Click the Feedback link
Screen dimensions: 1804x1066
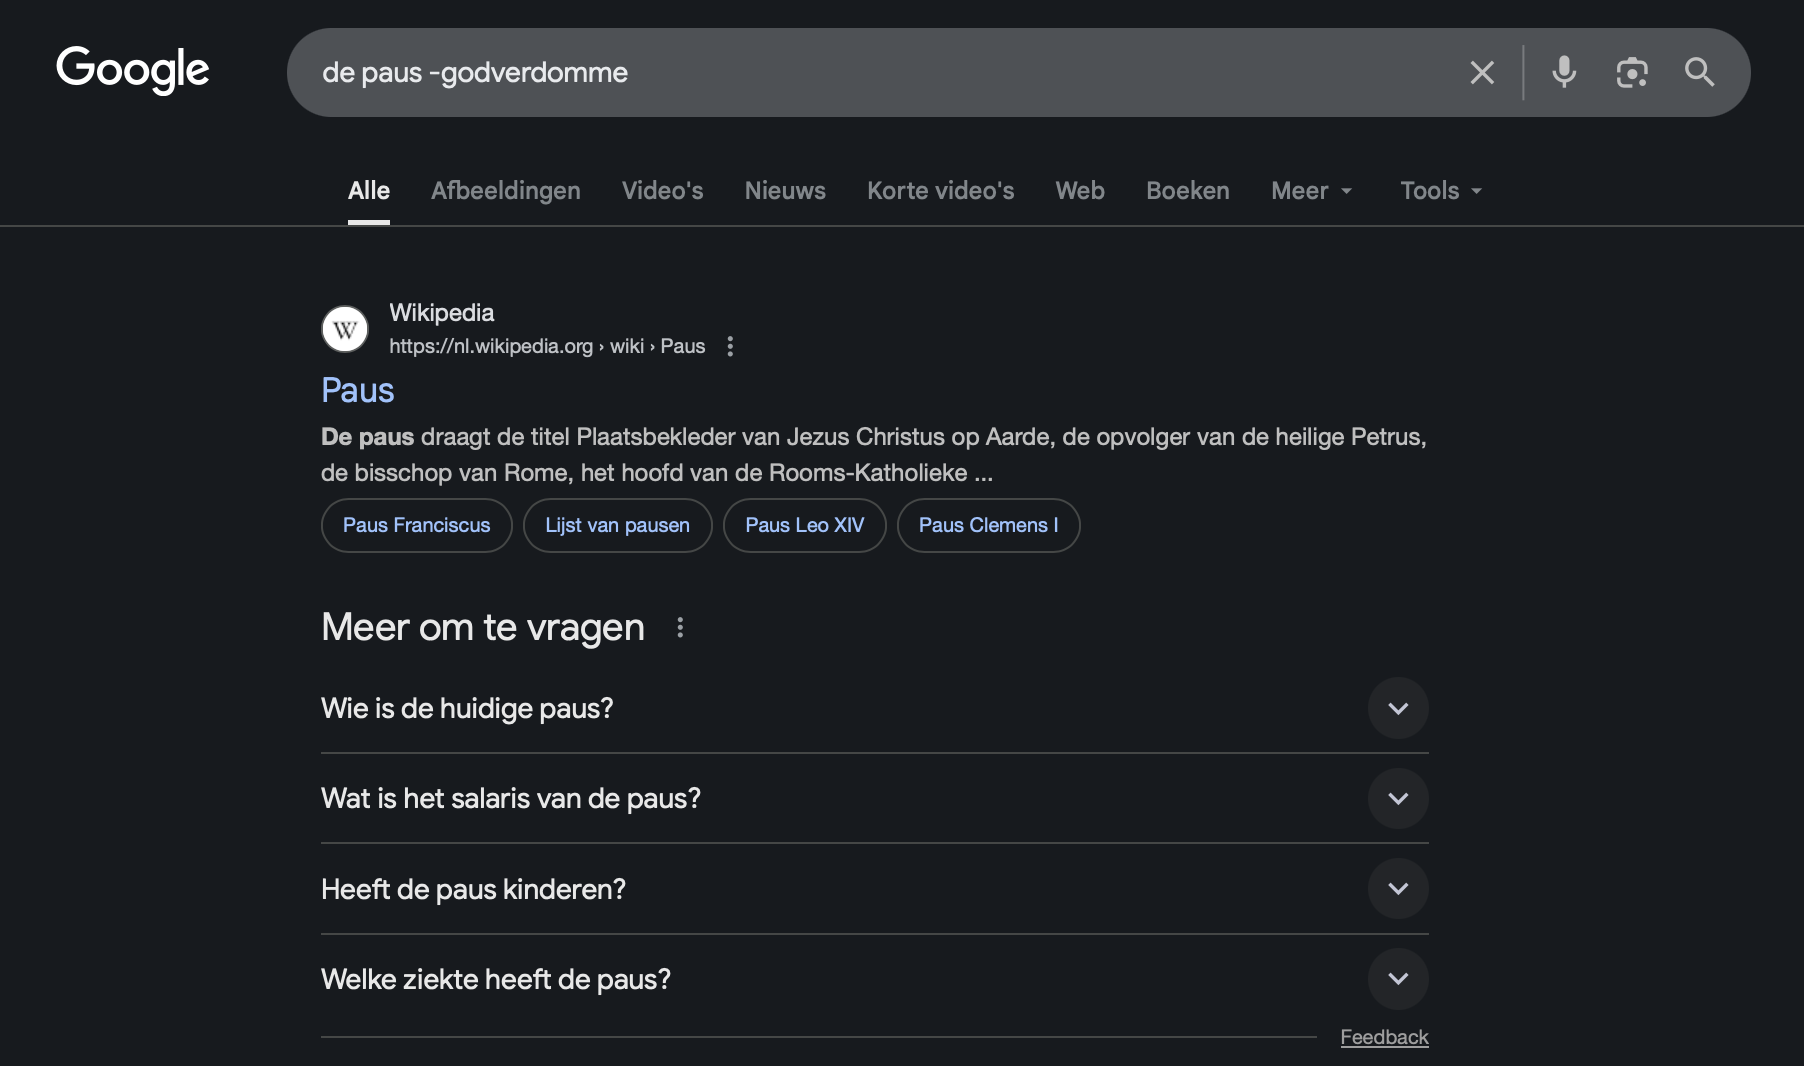[x=1384, y=1037]
